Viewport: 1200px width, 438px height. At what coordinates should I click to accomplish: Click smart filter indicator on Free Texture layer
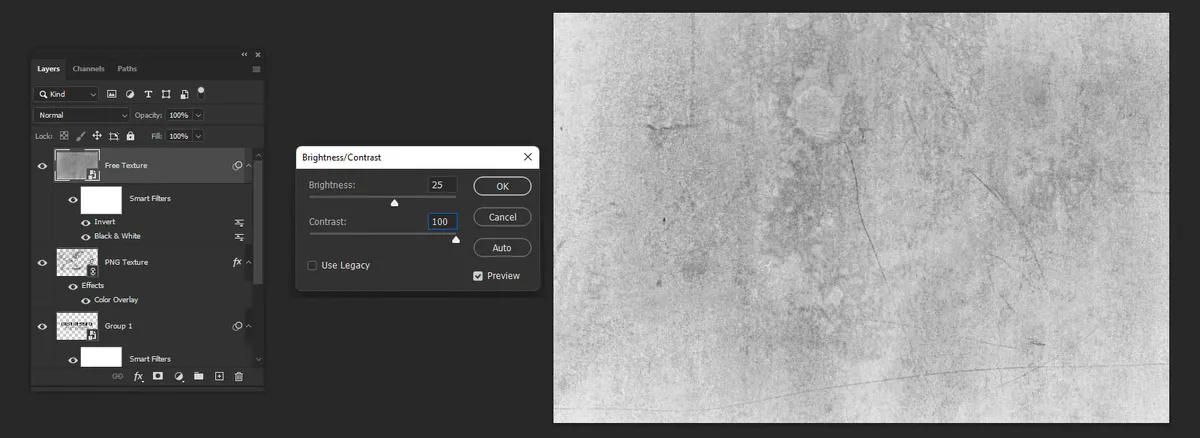click(237, 165)
